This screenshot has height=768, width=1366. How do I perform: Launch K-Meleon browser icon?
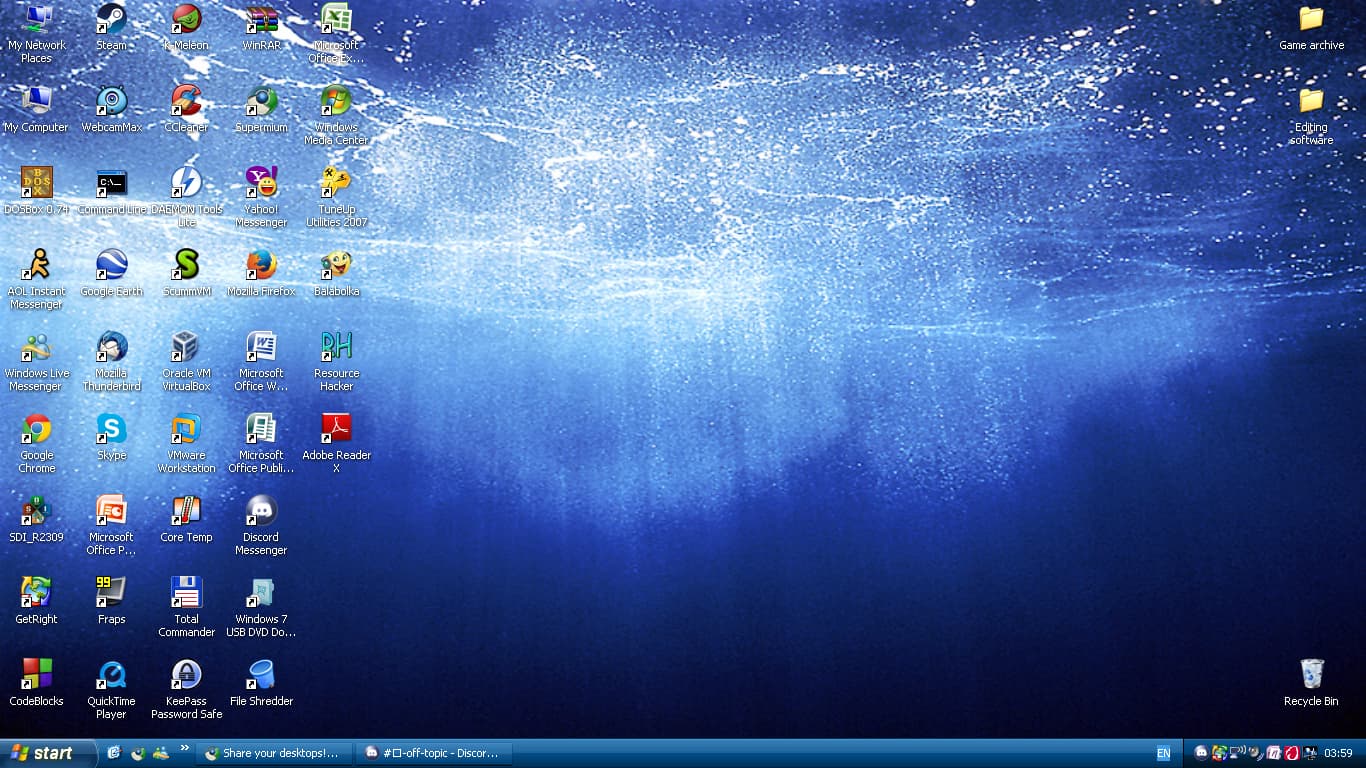[186, 18]
